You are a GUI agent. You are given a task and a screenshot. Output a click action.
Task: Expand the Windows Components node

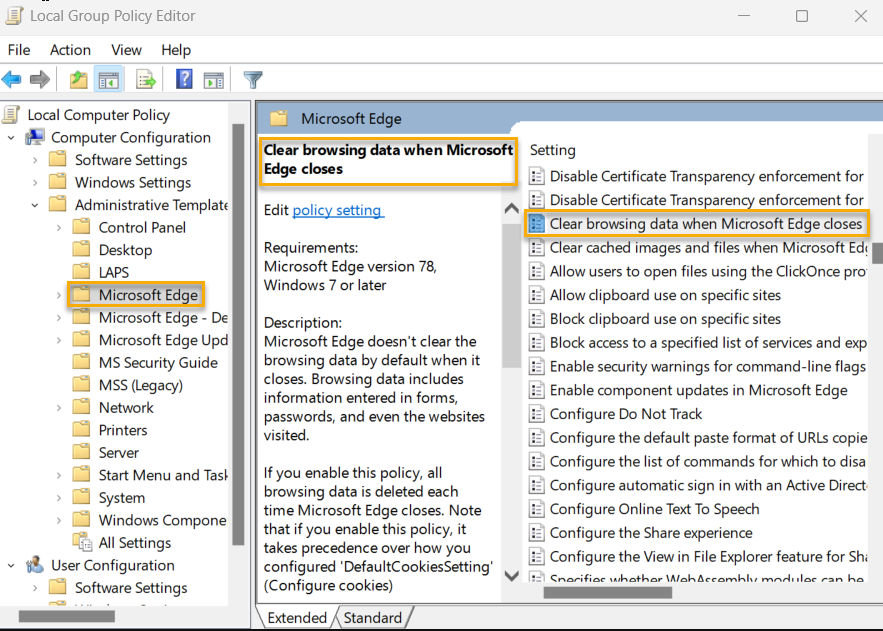tap(59, 520)
